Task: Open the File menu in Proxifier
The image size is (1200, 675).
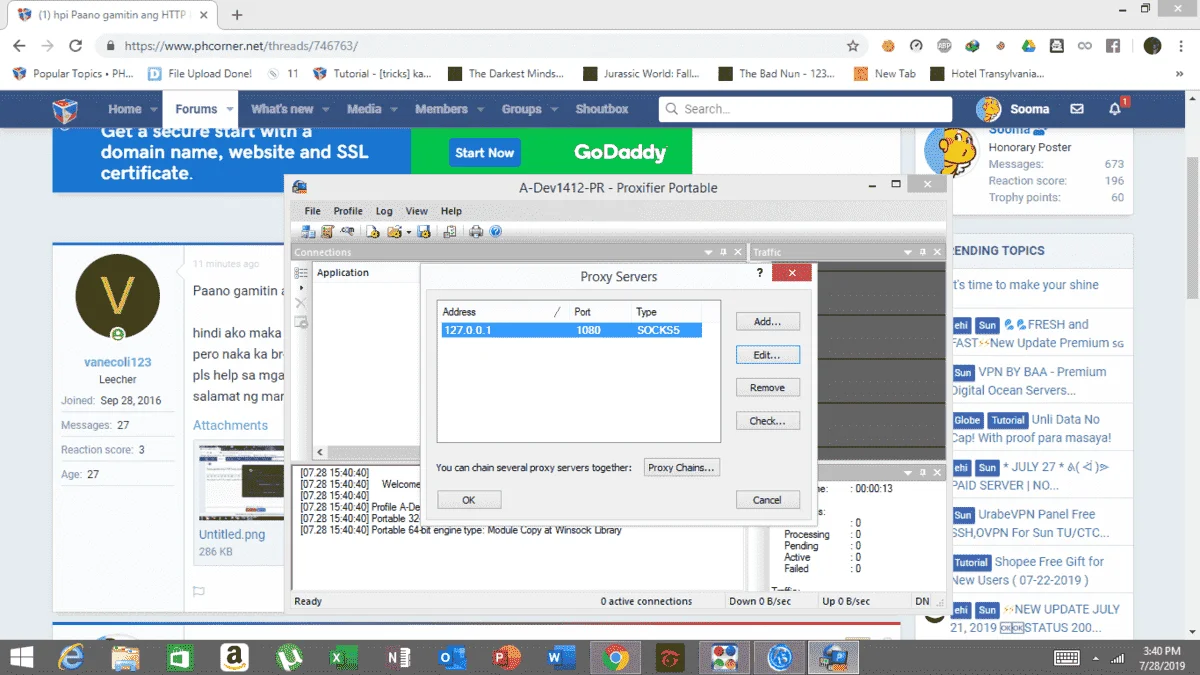Action: tap(313, 211)
